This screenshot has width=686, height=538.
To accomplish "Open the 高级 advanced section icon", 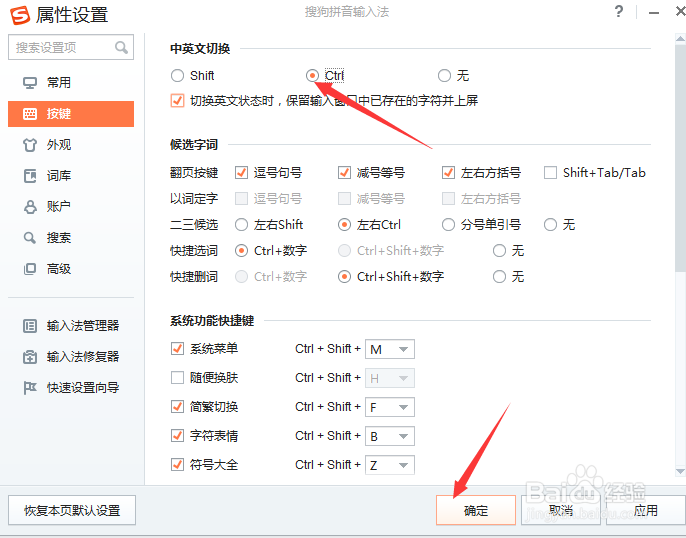I will point(30,269).
